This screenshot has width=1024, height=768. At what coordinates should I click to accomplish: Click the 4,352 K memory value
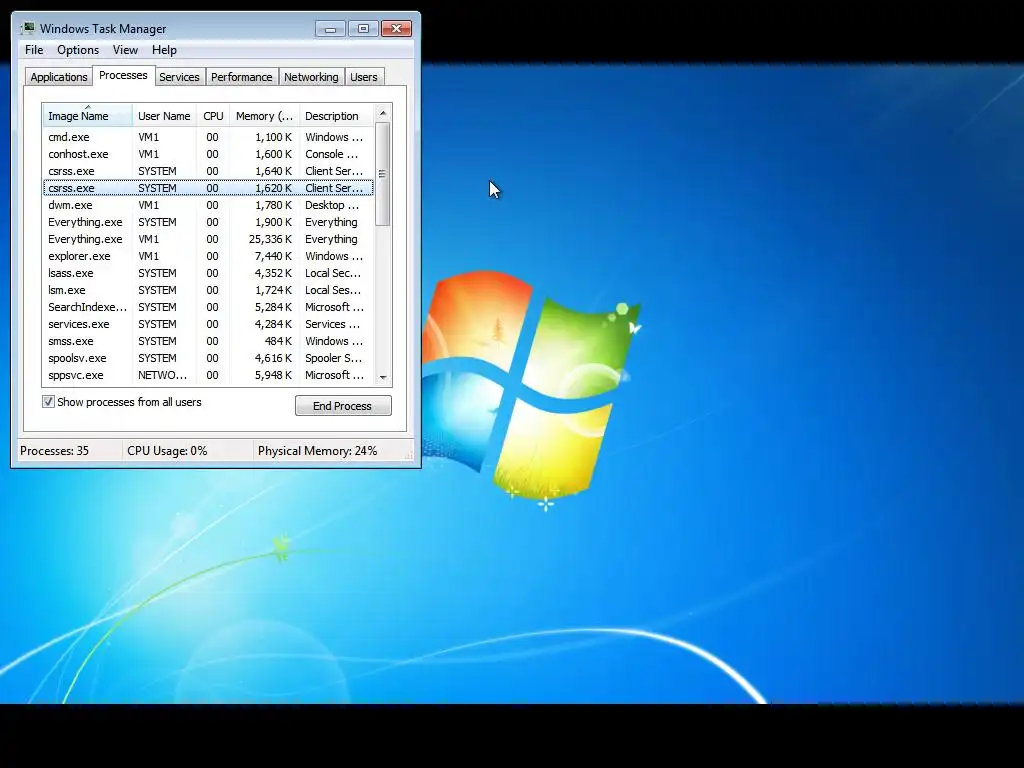click(273, 273)
